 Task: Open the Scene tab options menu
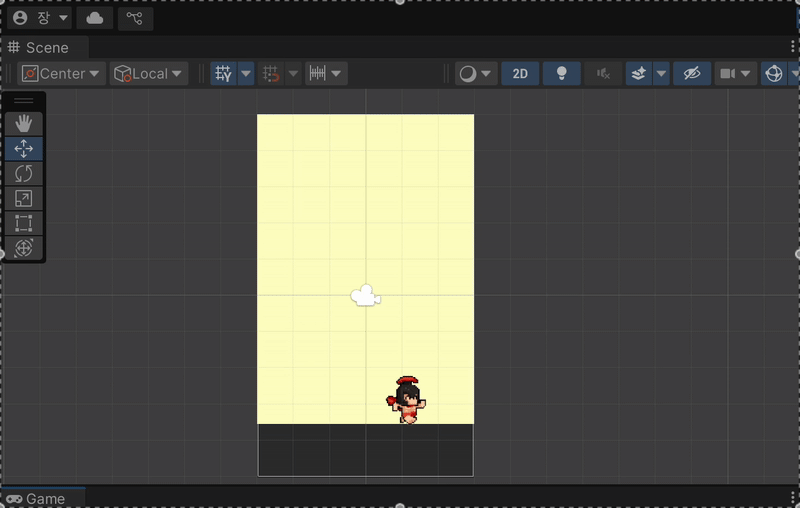point(792,47)
